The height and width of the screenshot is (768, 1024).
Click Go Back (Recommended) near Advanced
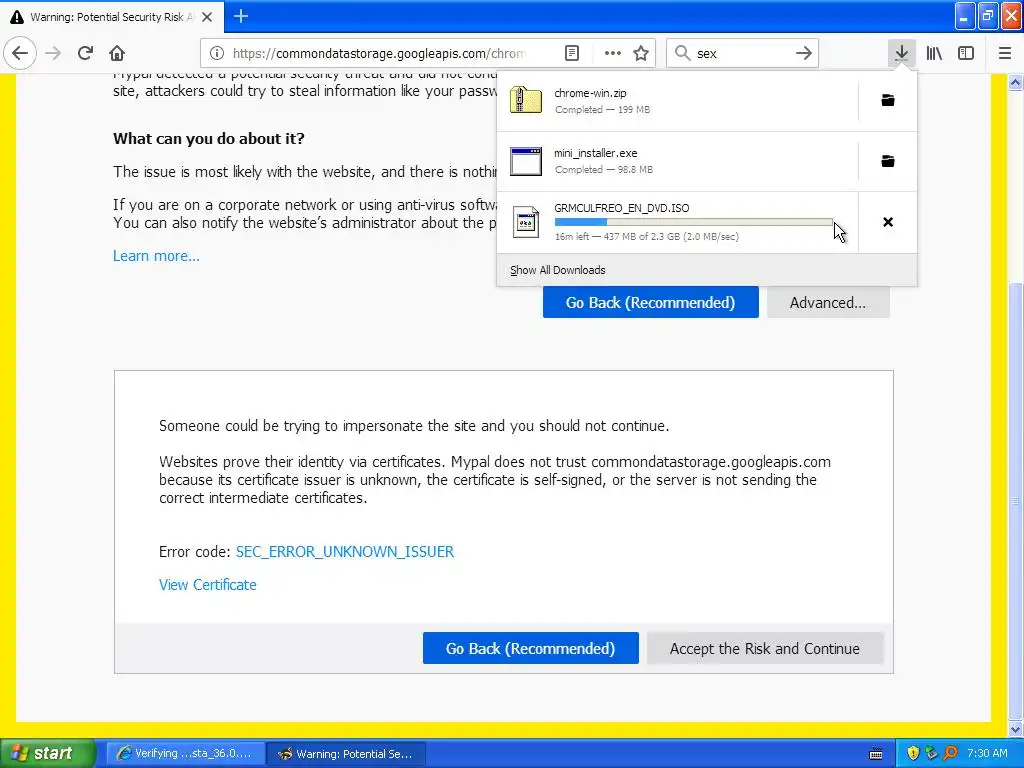click(650, 302)
